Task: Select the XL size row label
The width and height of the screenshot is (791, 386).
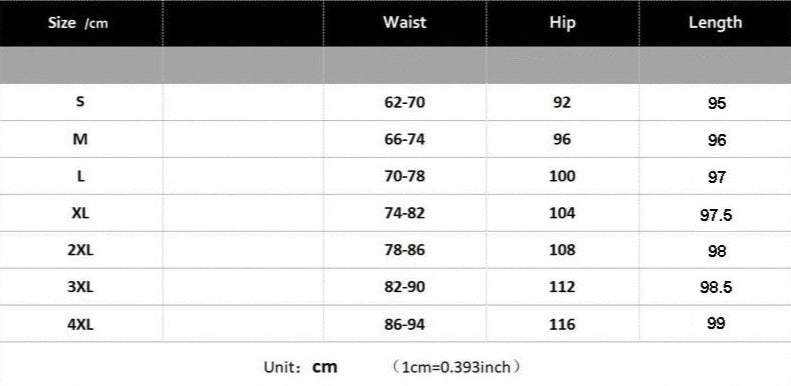Action: [x=80, y=213]
